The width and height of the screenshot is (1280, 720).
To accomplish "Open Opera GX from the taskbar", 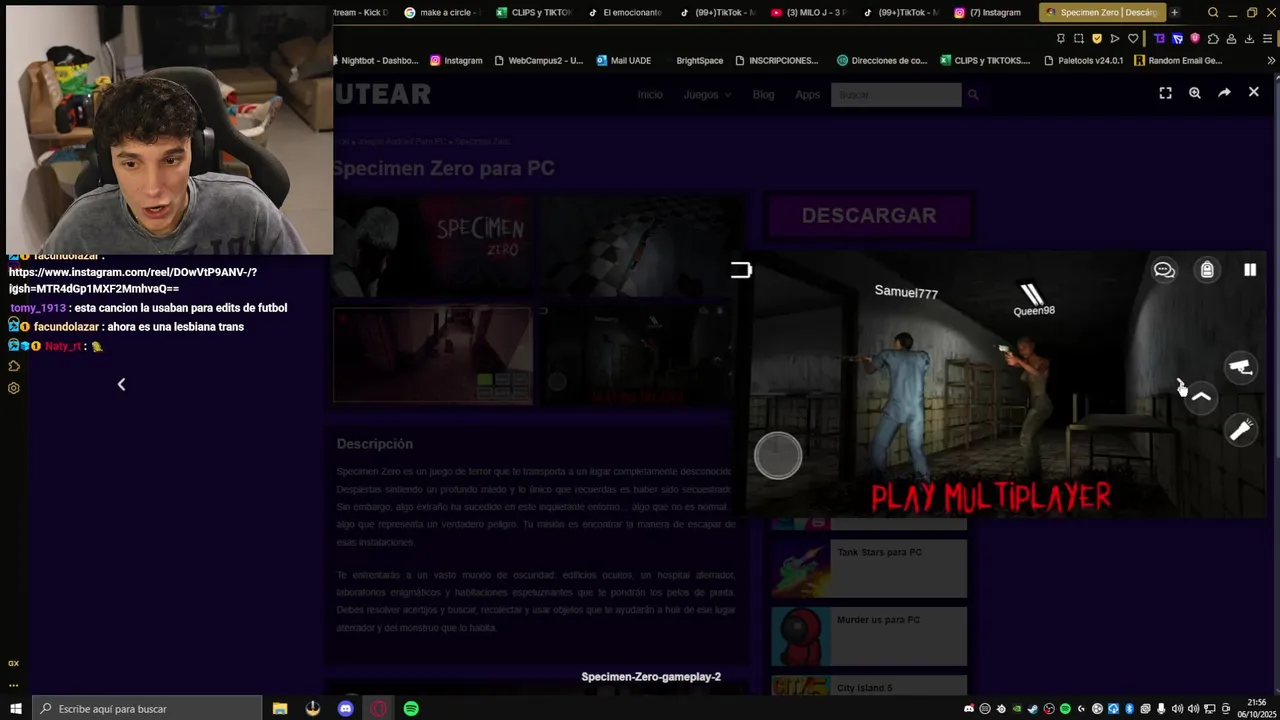I will (x=378, y=708).
